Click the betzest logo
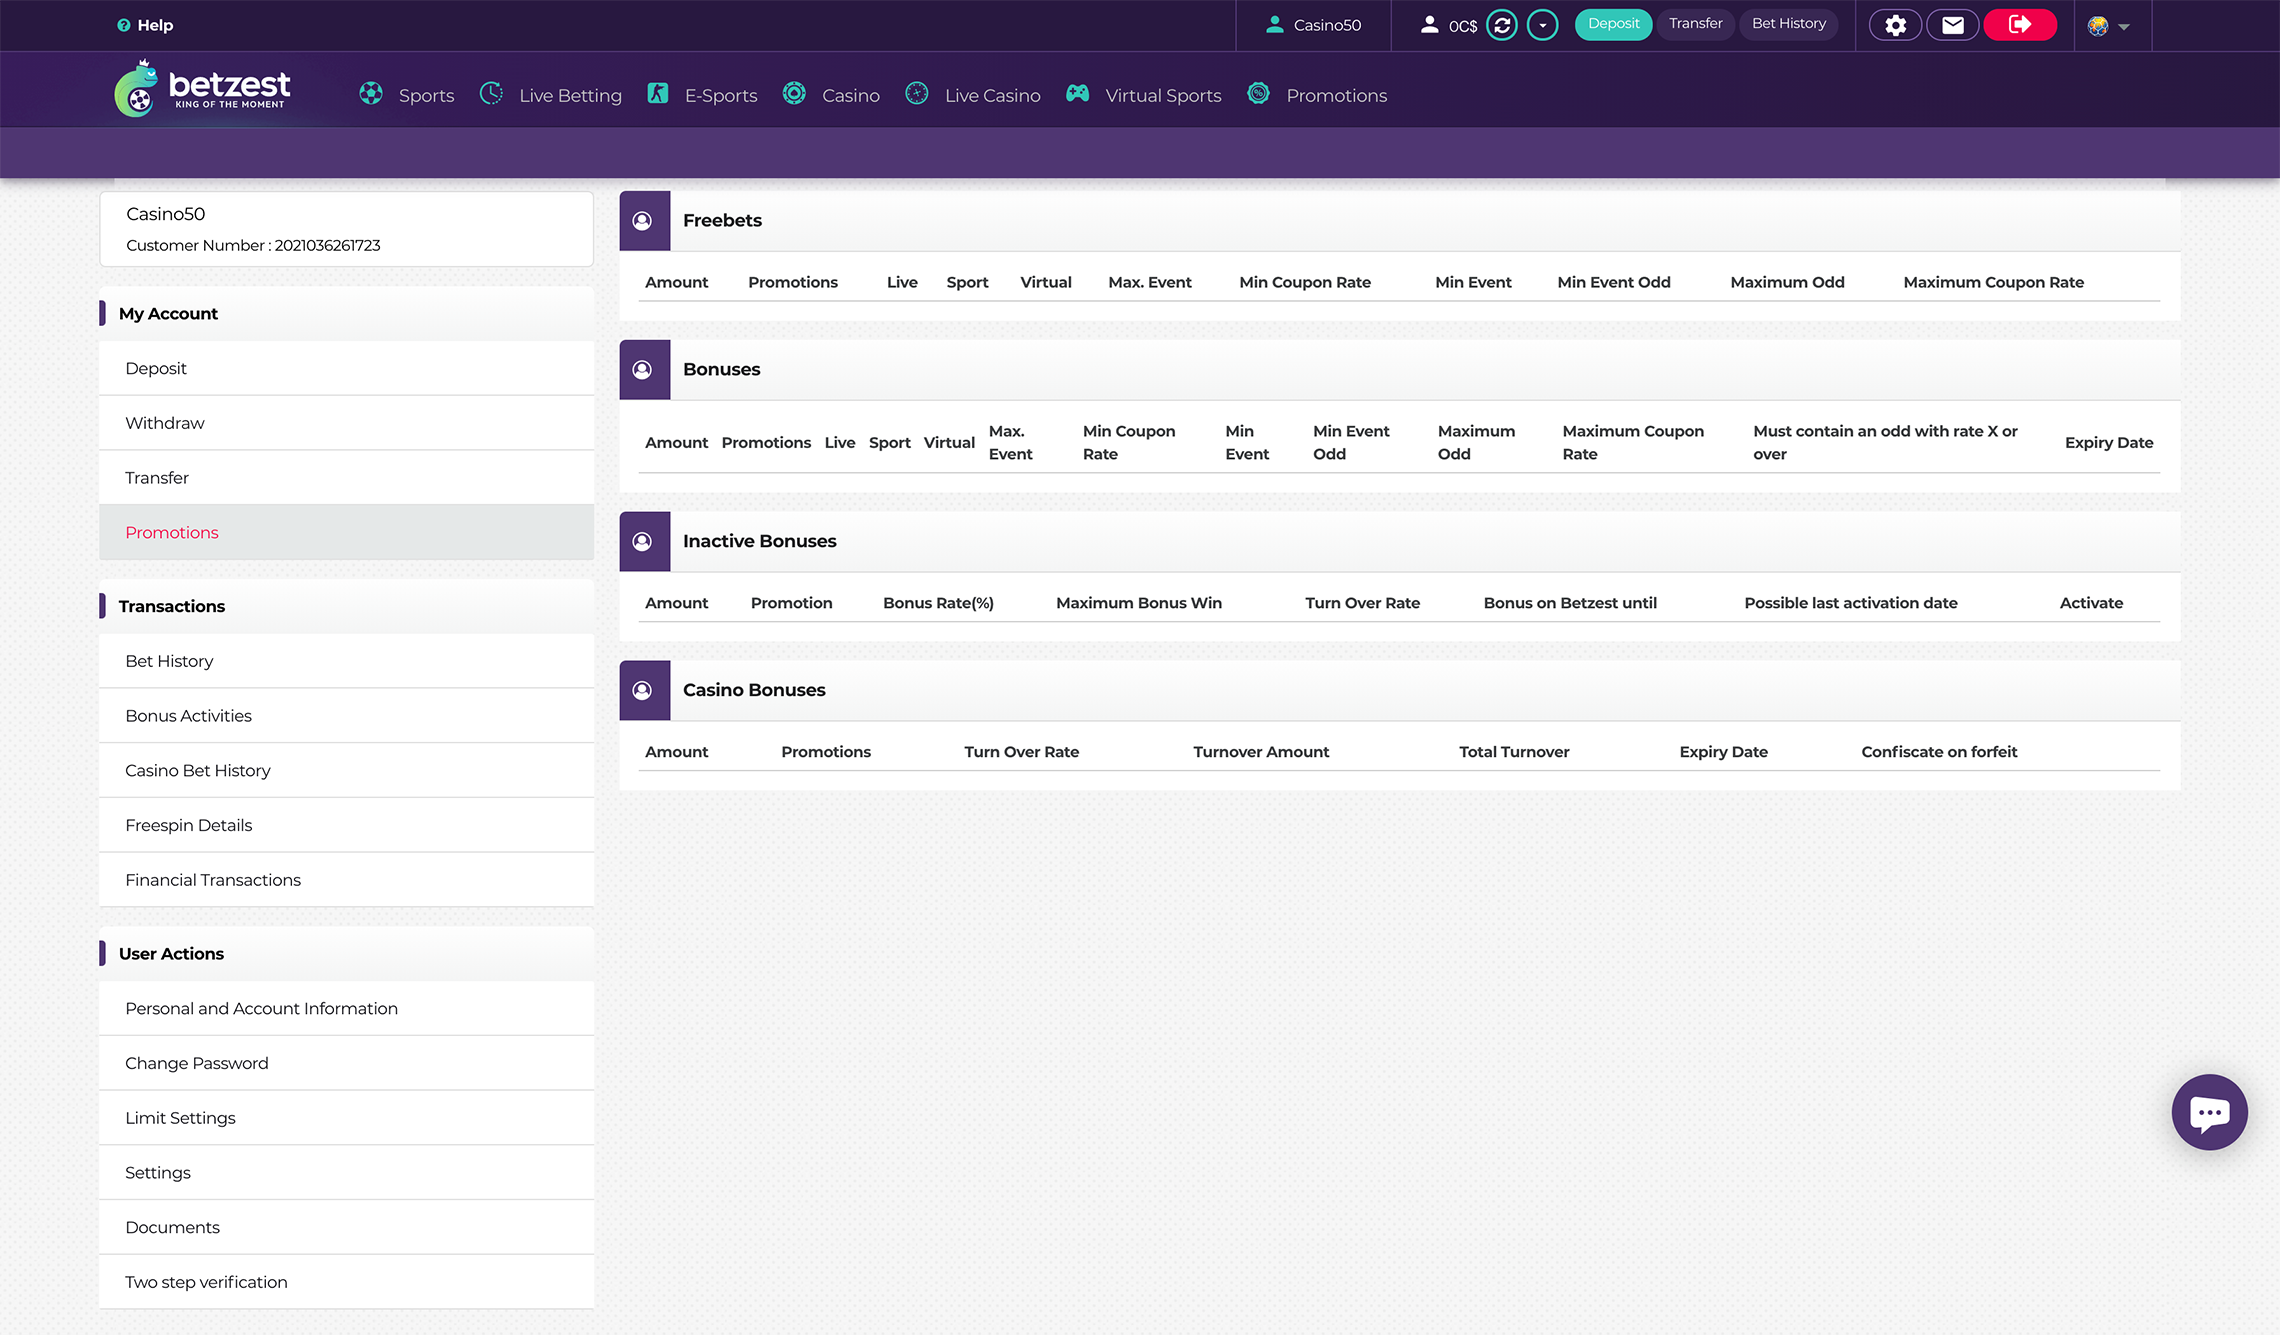The image size is (2280, 1335). coord(203,89)
